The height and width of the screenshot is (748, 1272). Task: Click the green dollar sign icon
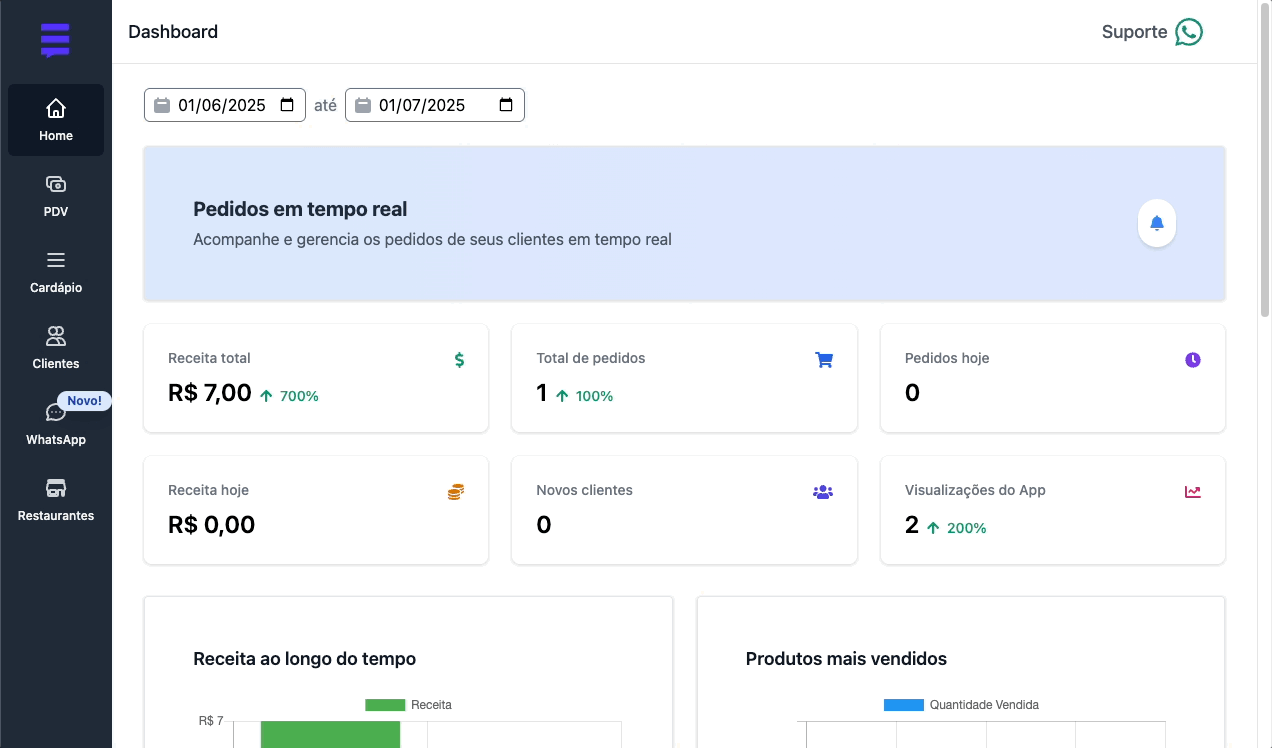pyautogui.click(x=459, y=360)
